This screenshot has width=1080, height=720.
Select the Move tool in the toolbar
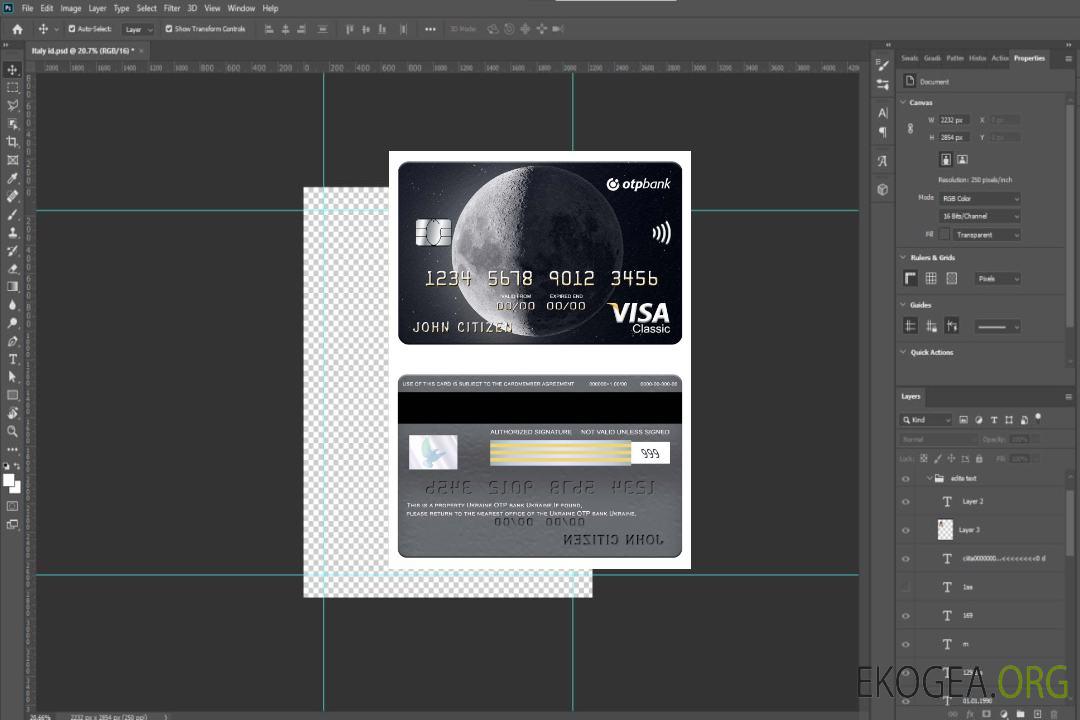point(12,70)
